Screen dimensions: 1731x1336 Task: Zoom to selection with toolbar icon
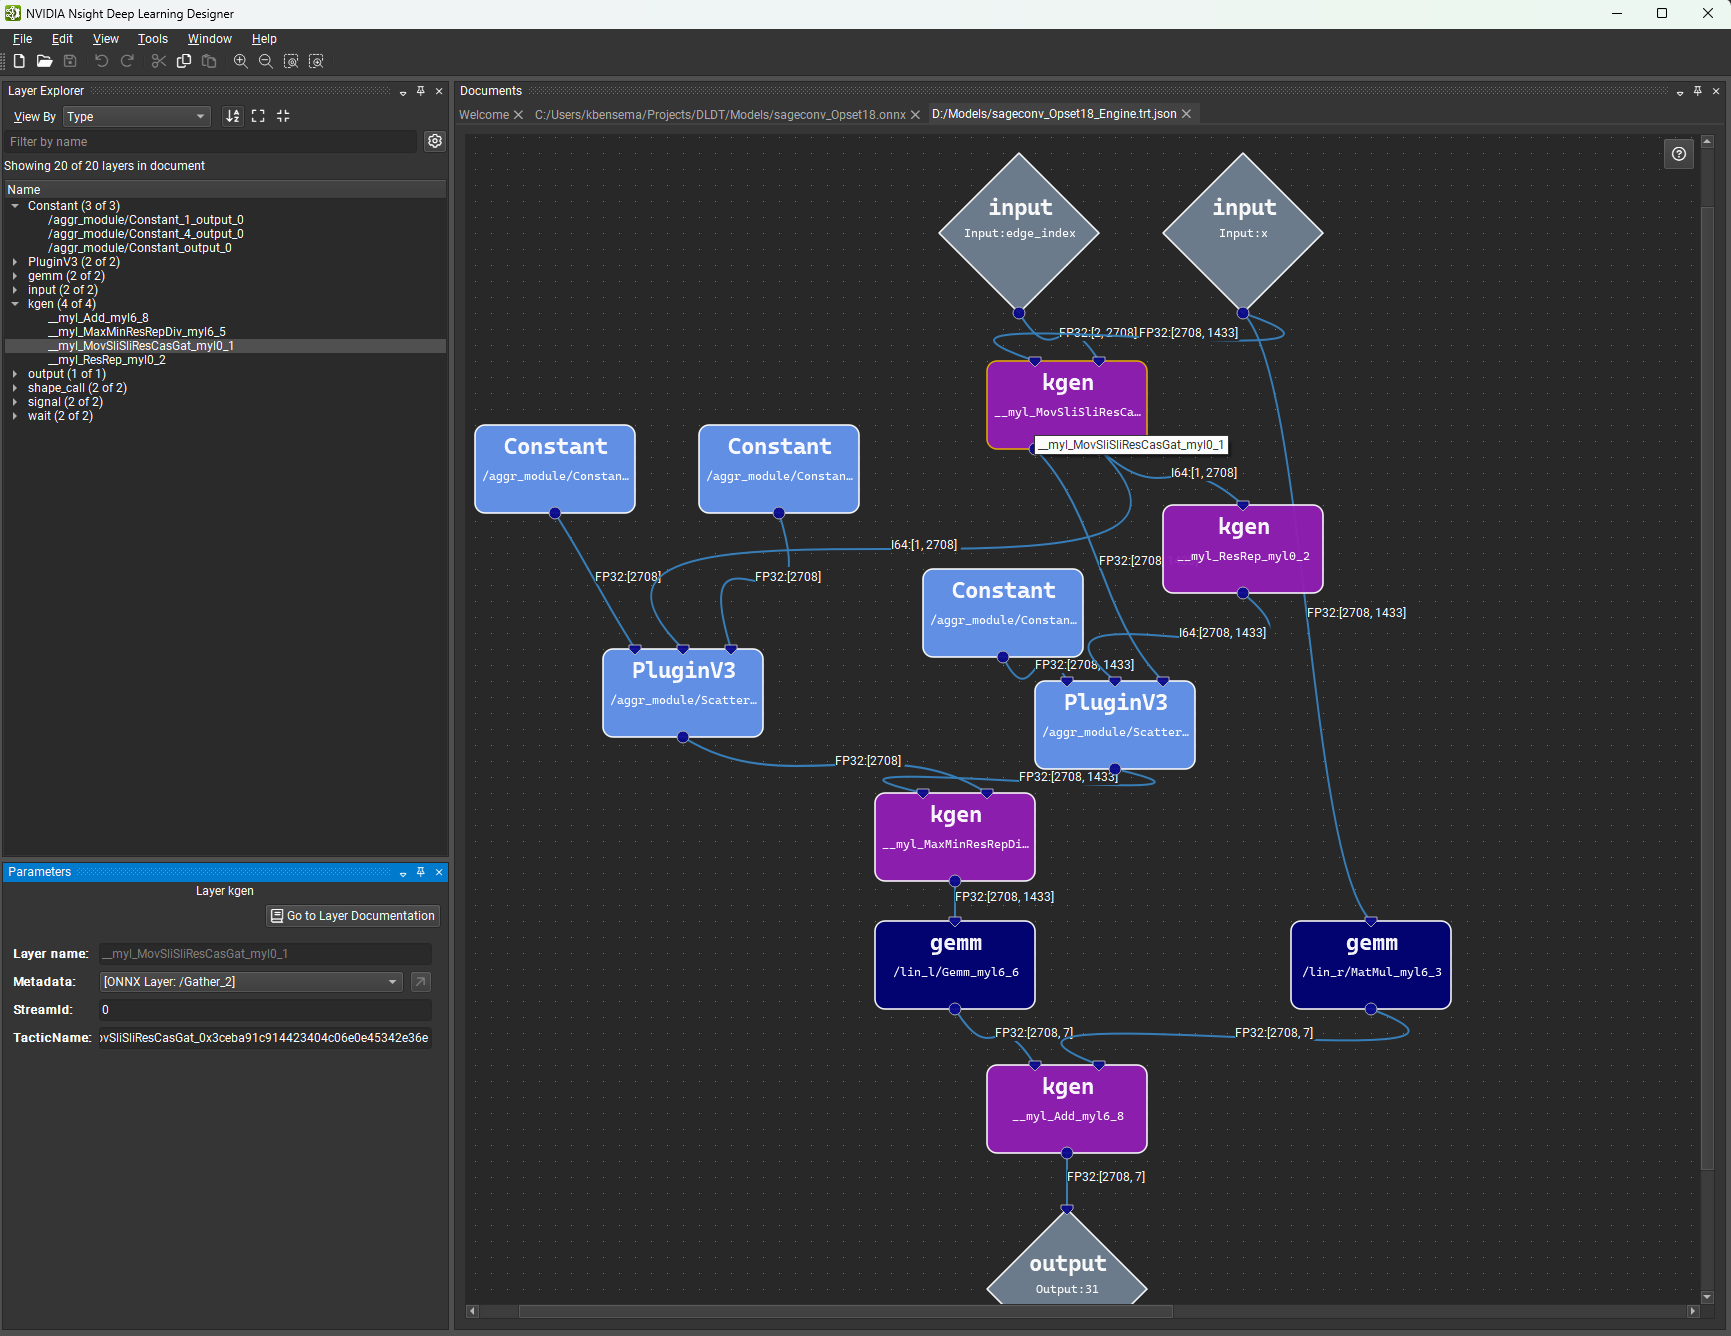pos(316,61)
